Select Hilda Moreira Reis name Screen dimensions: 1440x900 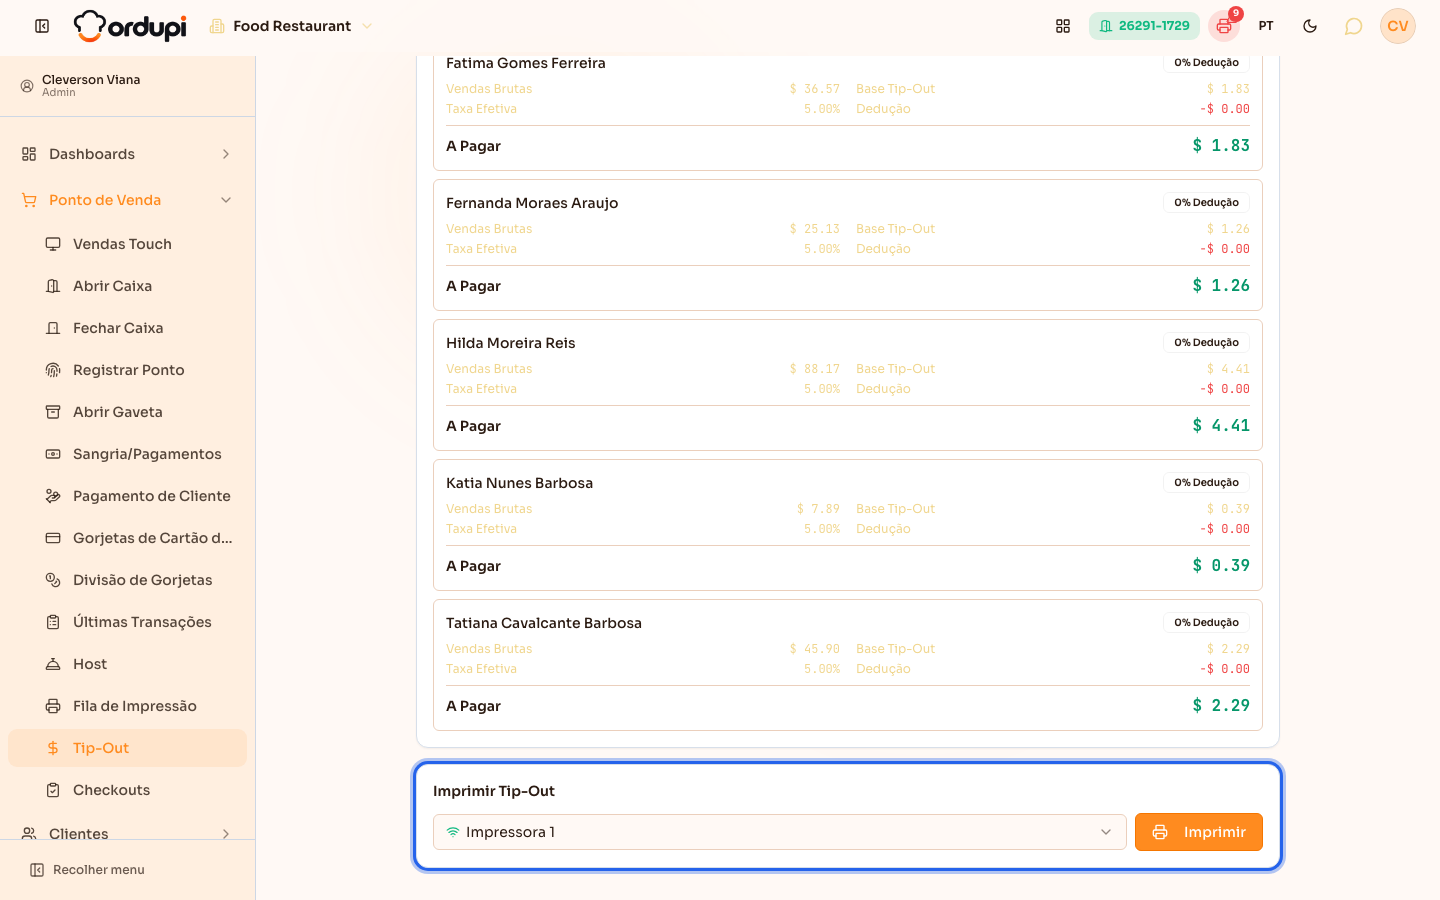click(x=511, y=343)
